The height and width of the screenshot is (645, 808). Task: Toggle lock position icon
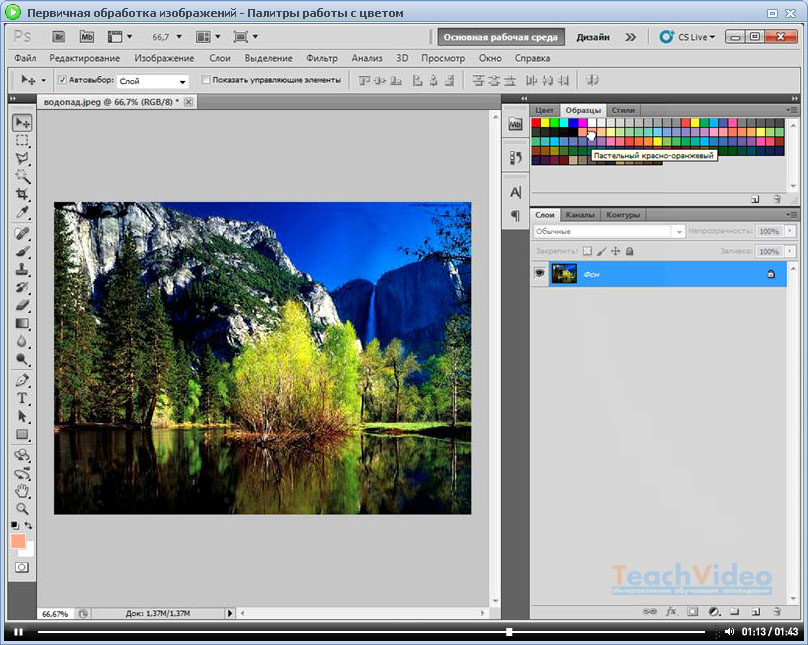615,251
